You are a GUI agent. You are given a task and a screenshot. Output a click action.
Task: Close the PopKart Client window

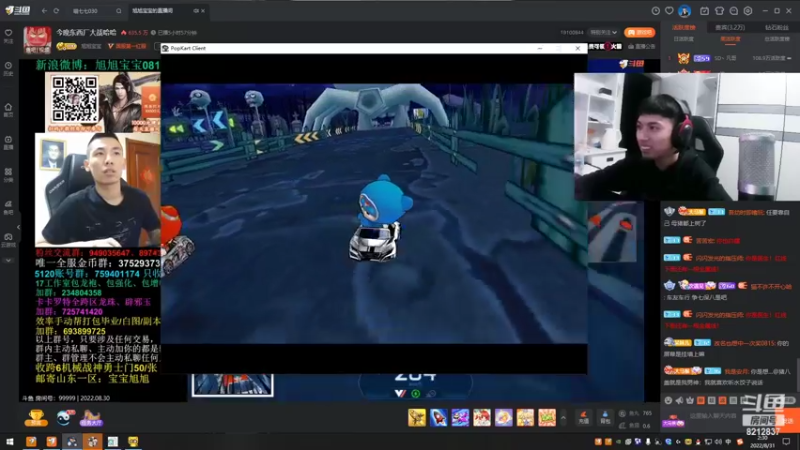tap(578, 48)
